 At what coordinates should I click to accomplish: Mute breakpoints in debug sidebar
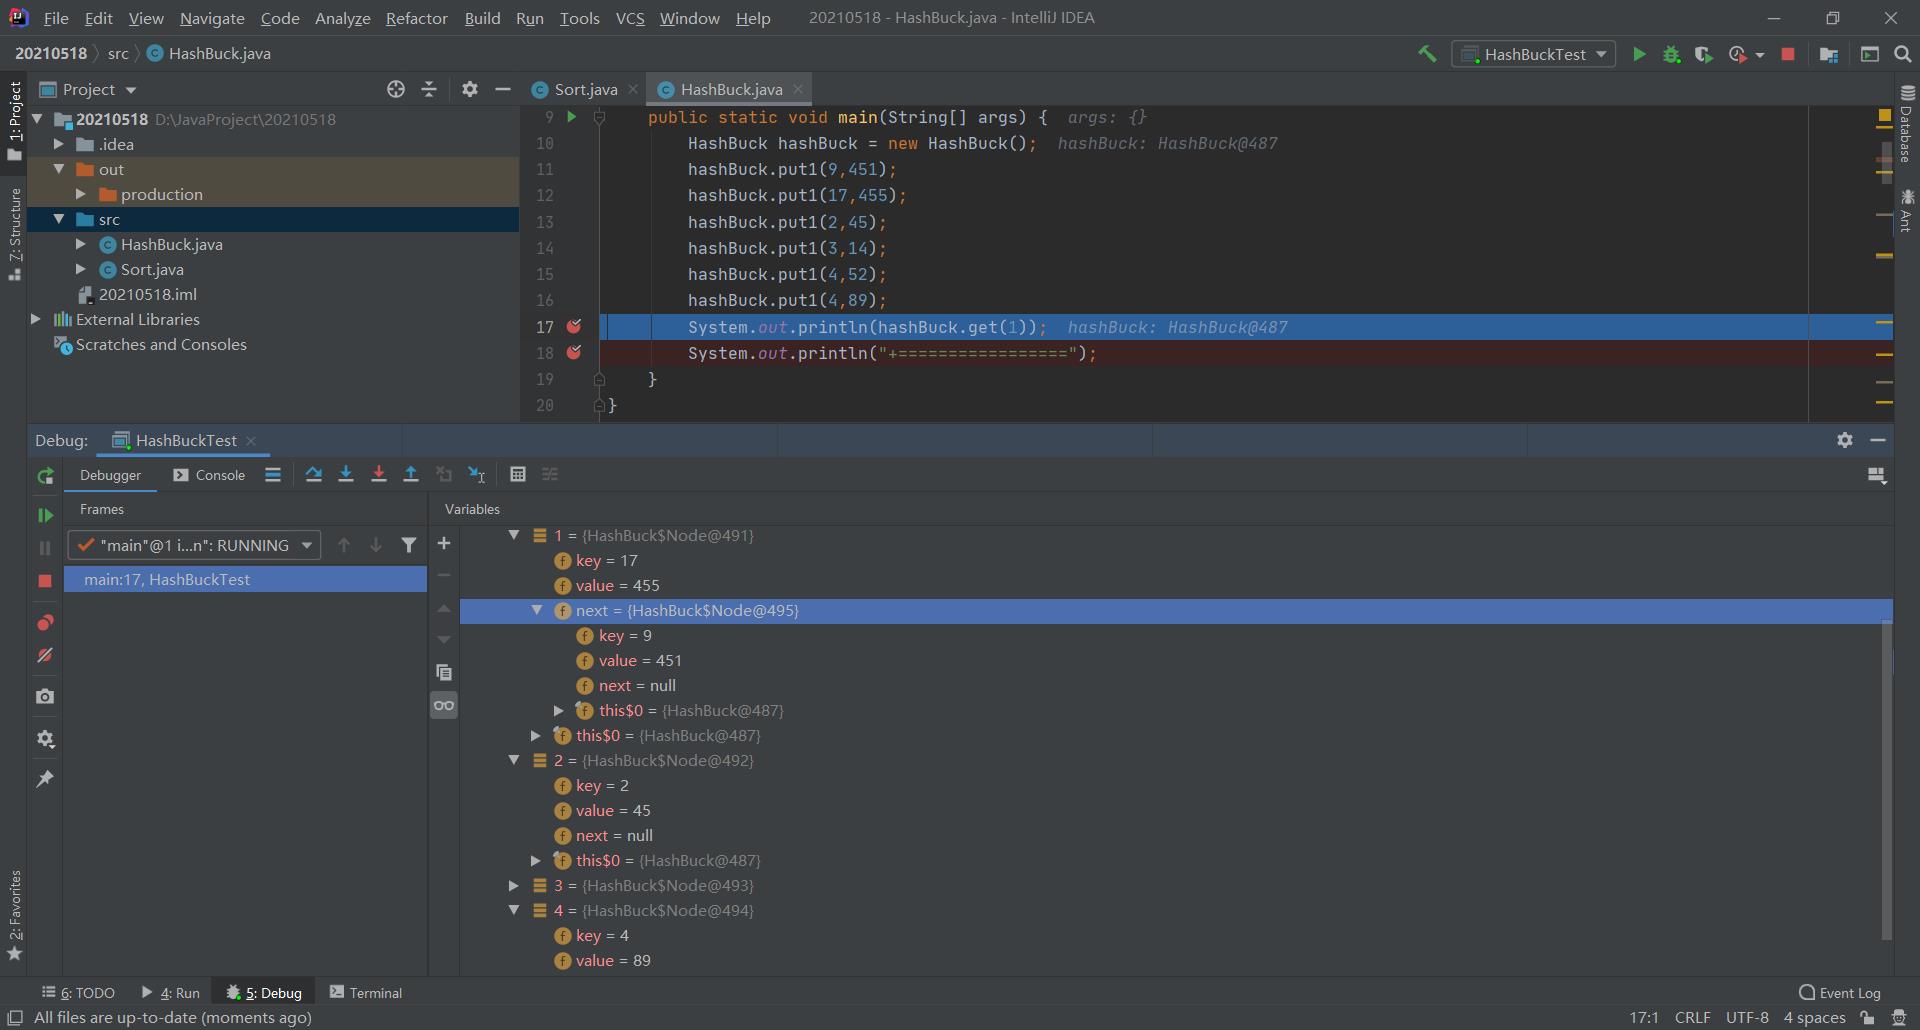click(45, 655)
